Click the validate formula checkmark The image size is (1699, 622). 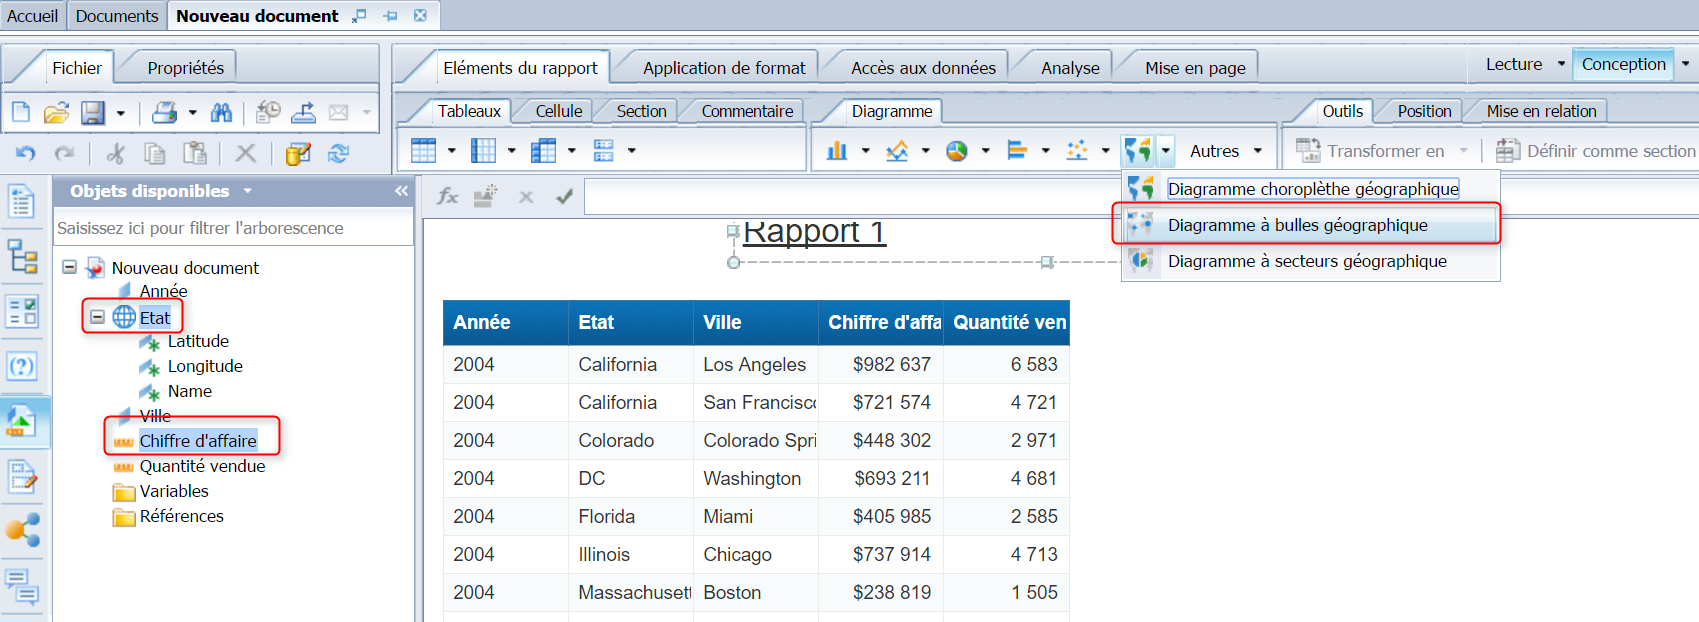[x=565, y=197]
